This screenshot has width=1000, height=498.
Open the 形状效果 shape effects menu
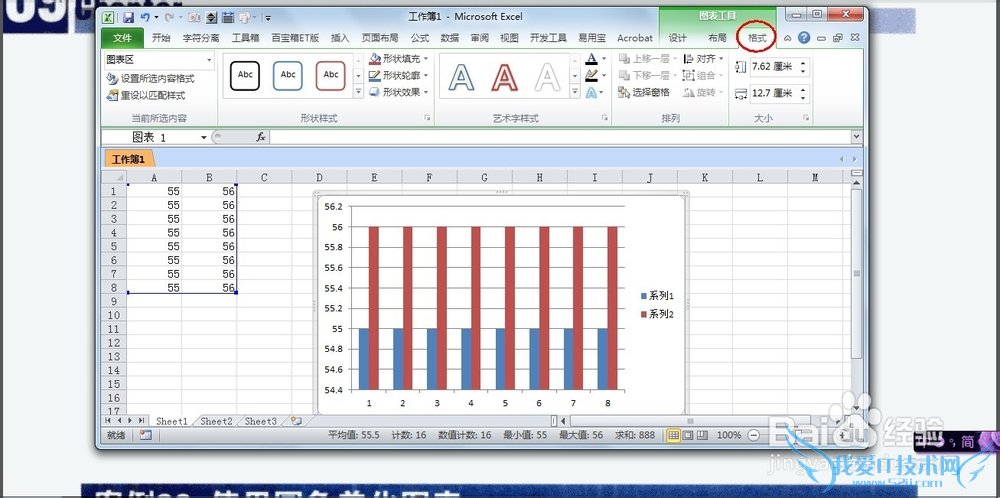click(x=399, y=92)
